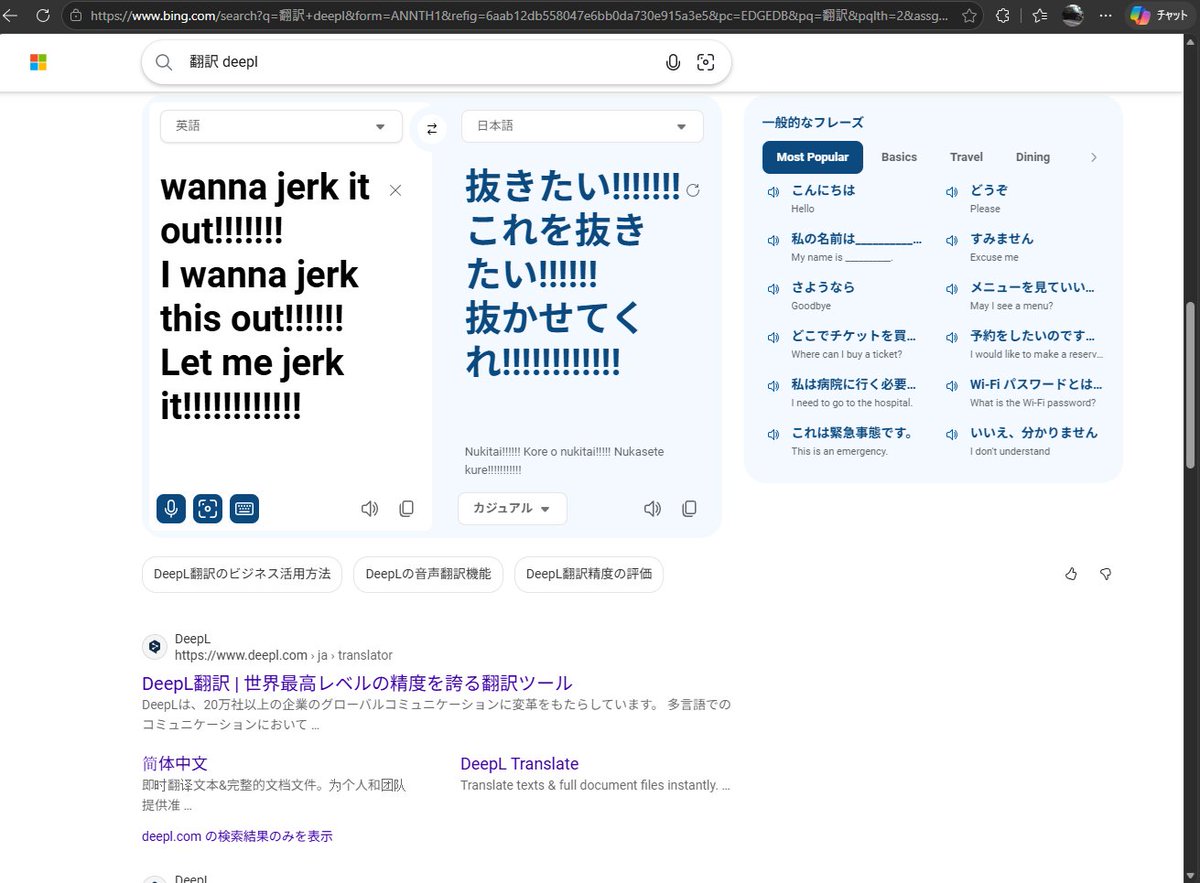The image size is (1200, 883).
Task: Open the 简体中文 sublink
Action: pos(175,763)
